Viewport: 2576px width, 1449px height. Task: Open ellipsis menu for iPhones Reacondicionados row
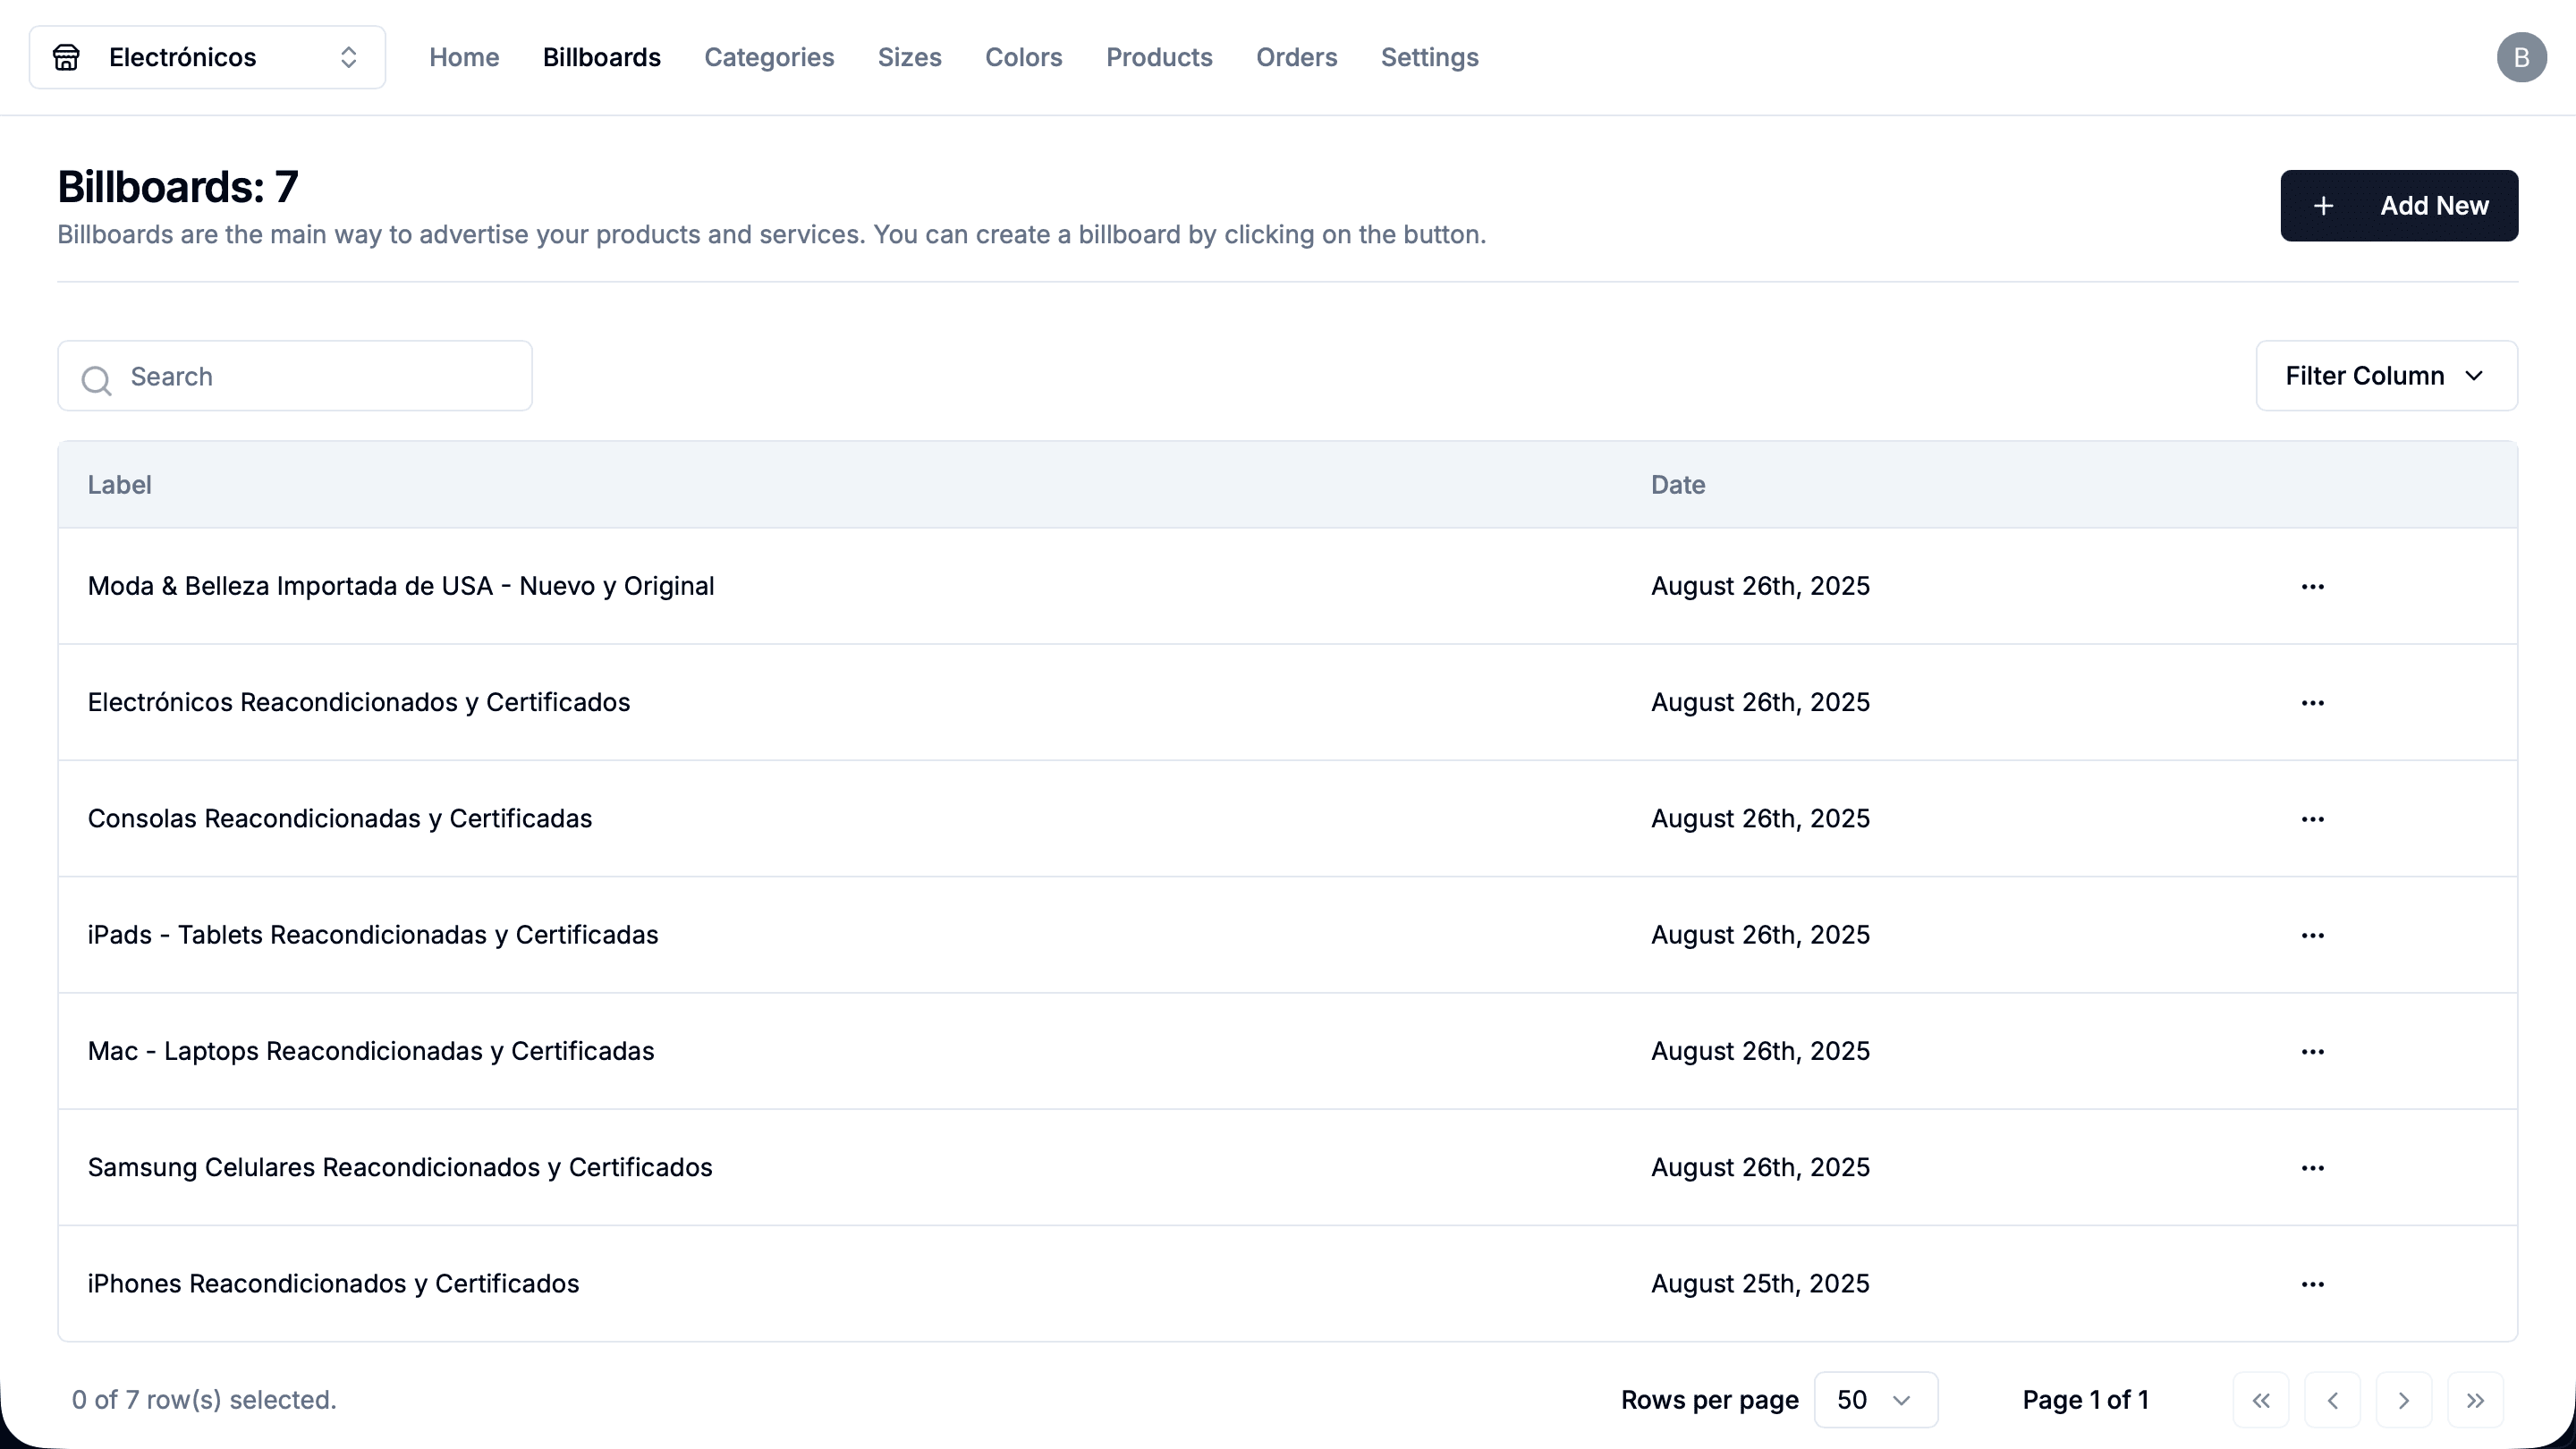pyautogui.click(x=2312, y=1284)
